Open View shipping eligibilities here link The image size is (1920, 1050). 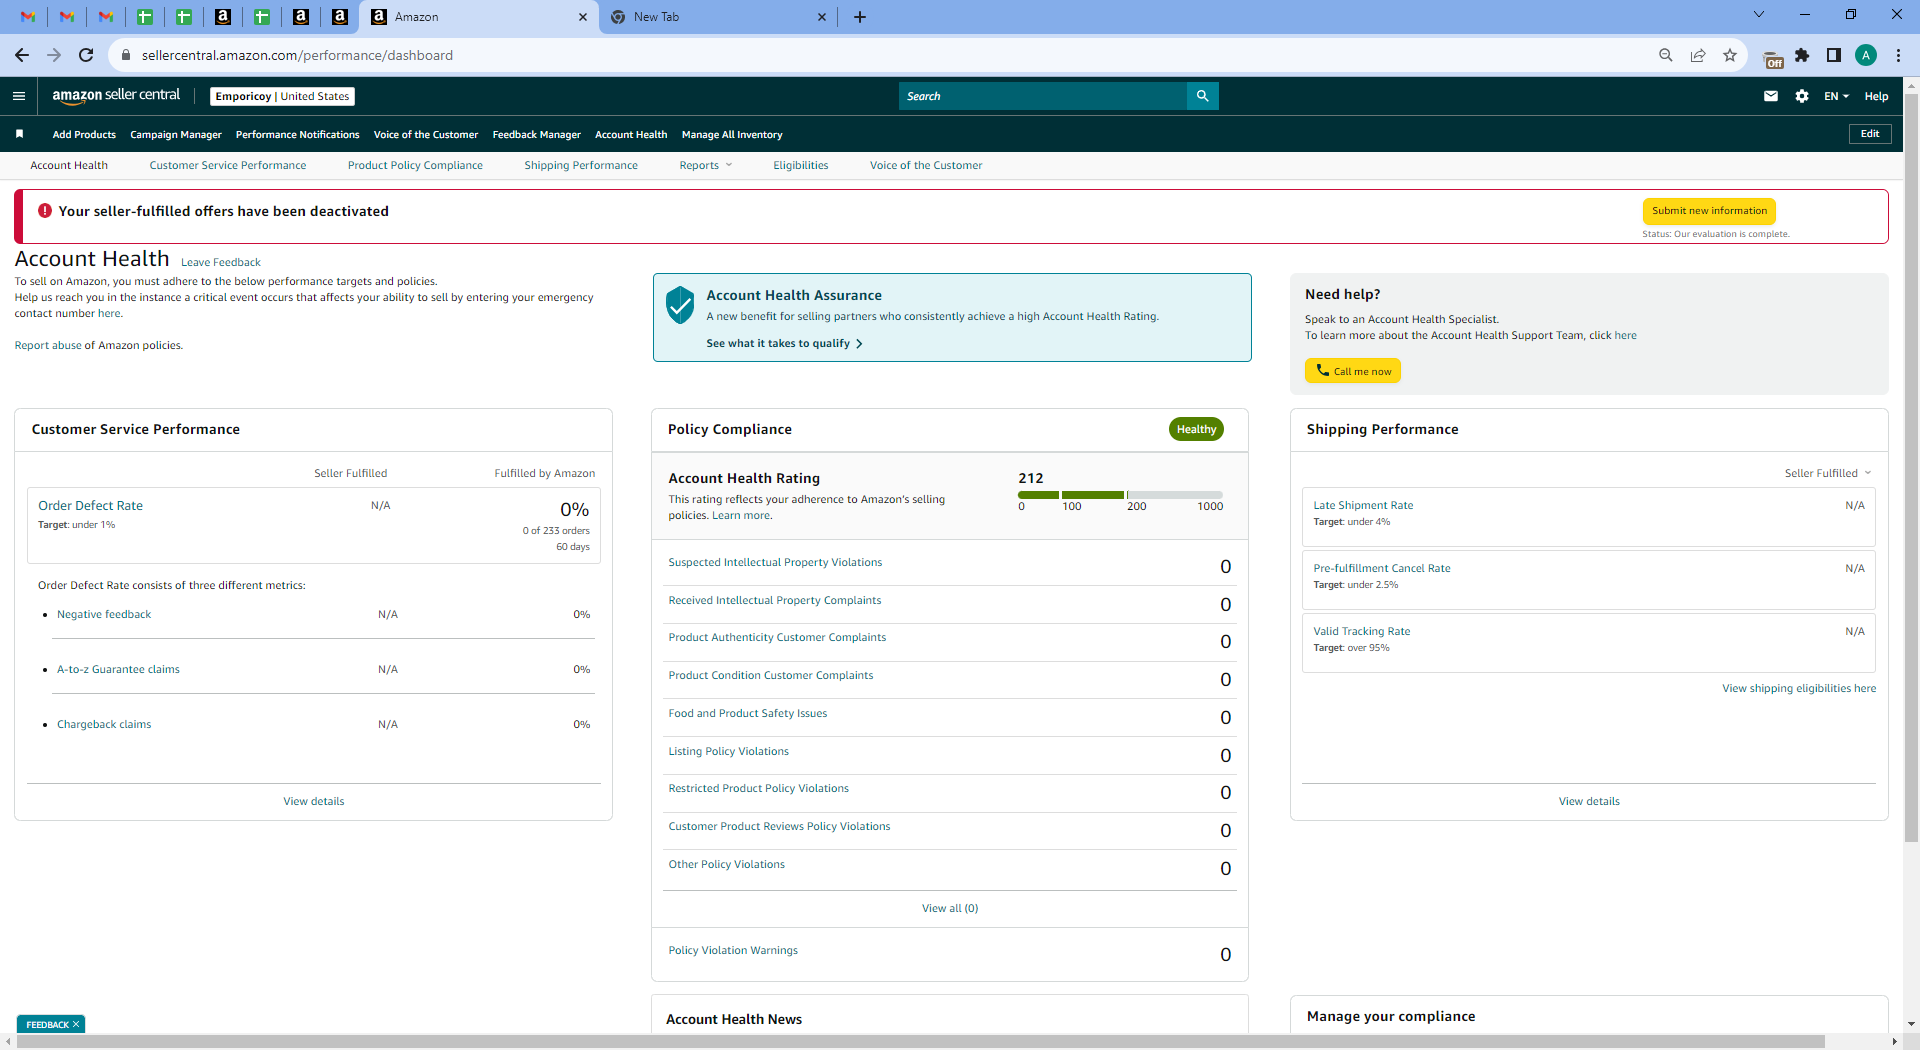1799,689
